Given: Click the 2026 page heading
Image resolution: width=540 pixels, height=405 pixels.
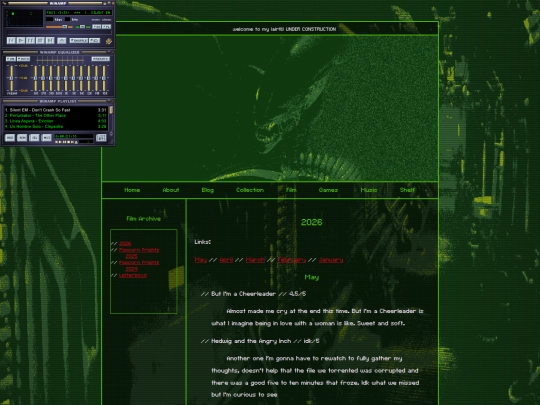Looking at the screenshot, I should coord(312,222).
